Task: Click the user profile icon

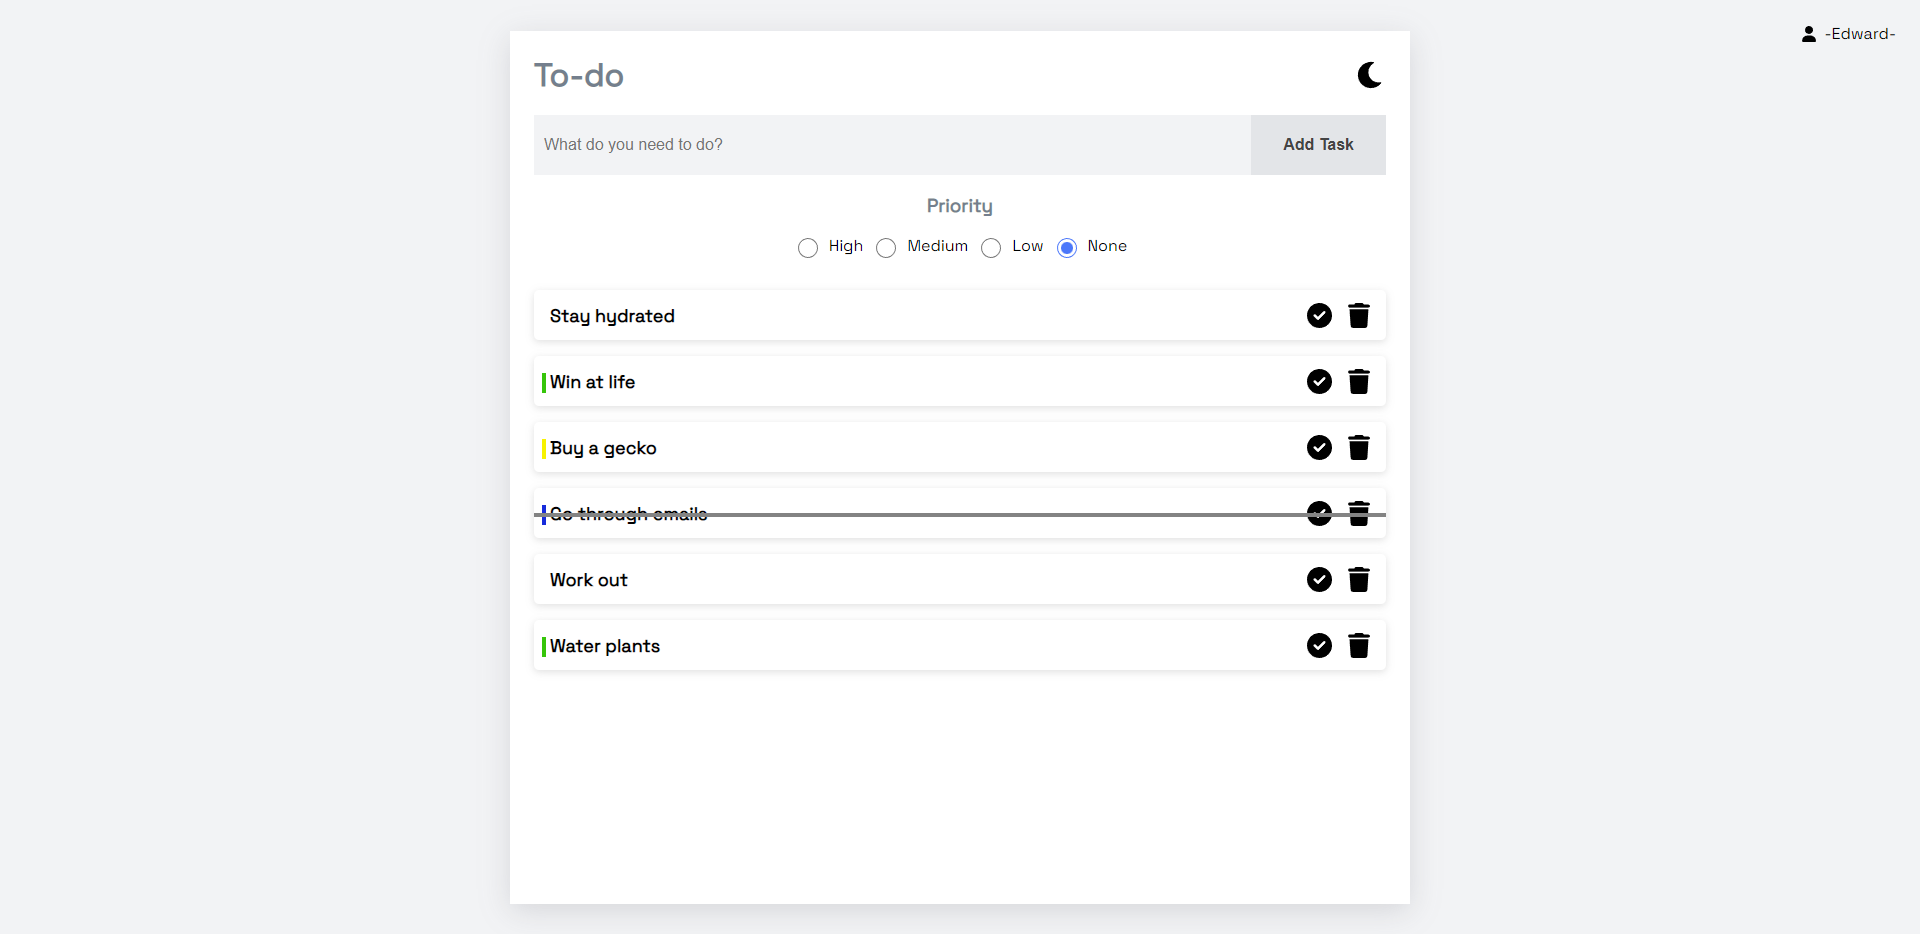Action: (1809, 33)
